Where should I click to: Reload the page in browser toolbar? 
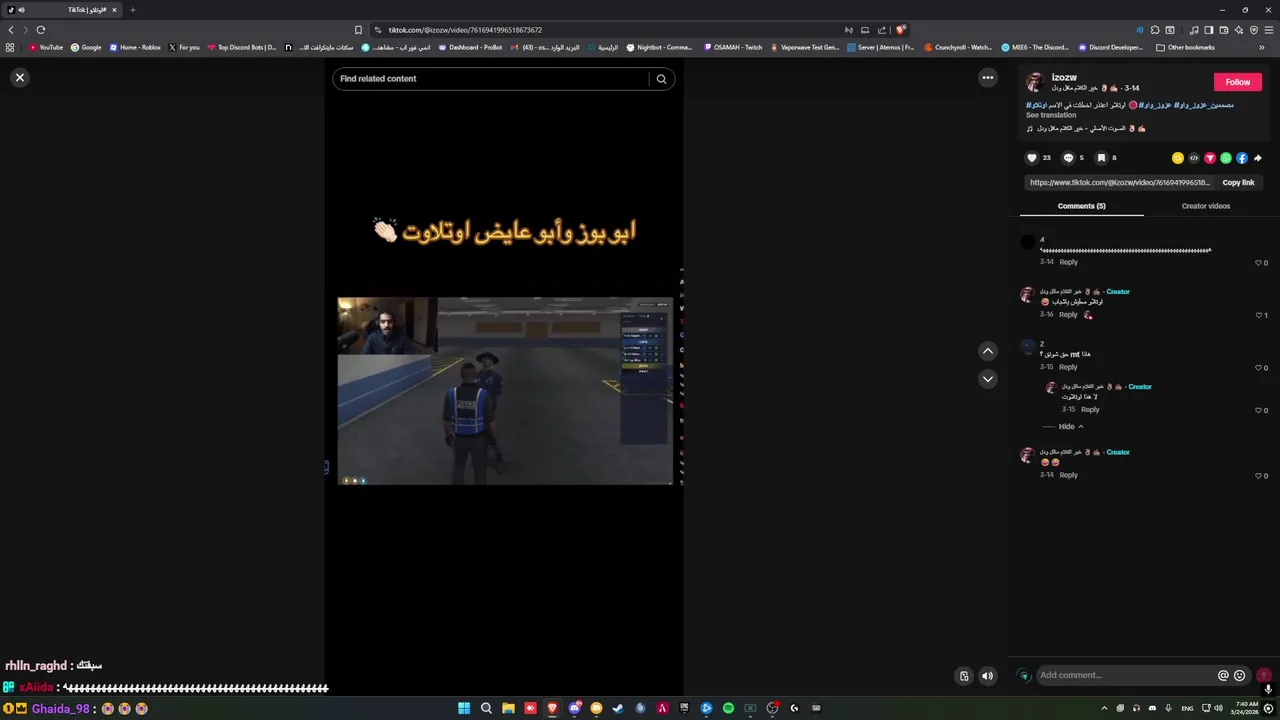coord(41,30)
